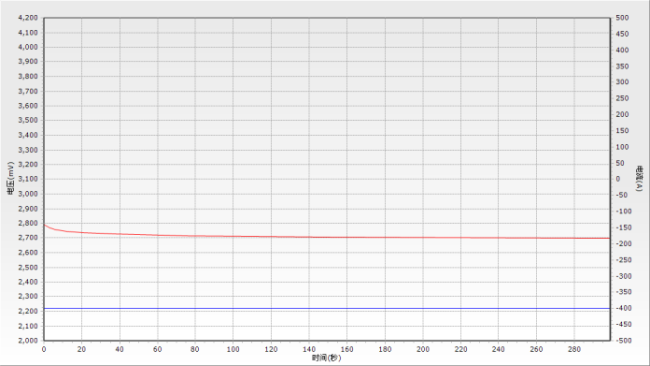The image size is (650, 366).
Task: Click the 280 second time tick
Action: point(574,349)
